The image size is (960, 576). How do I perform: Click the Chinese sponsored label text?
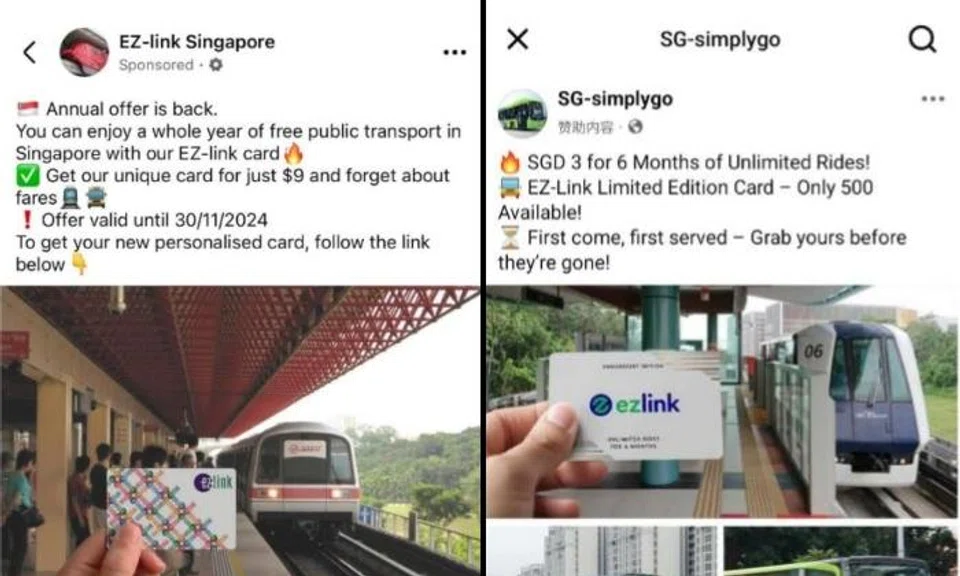(585, 127)
